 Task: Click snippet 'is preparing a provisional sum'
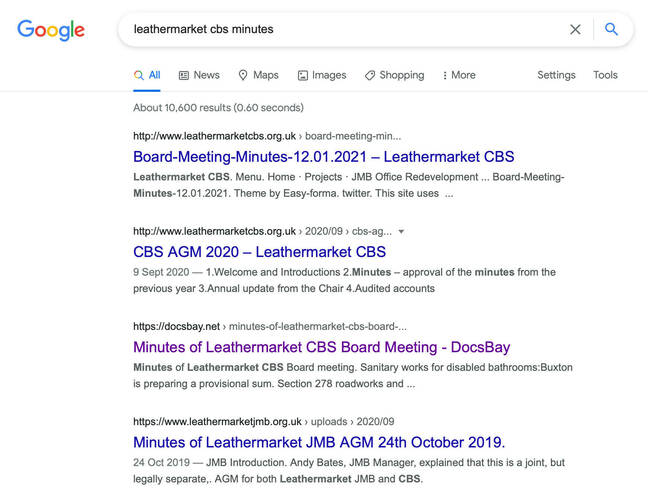[202, 384]
